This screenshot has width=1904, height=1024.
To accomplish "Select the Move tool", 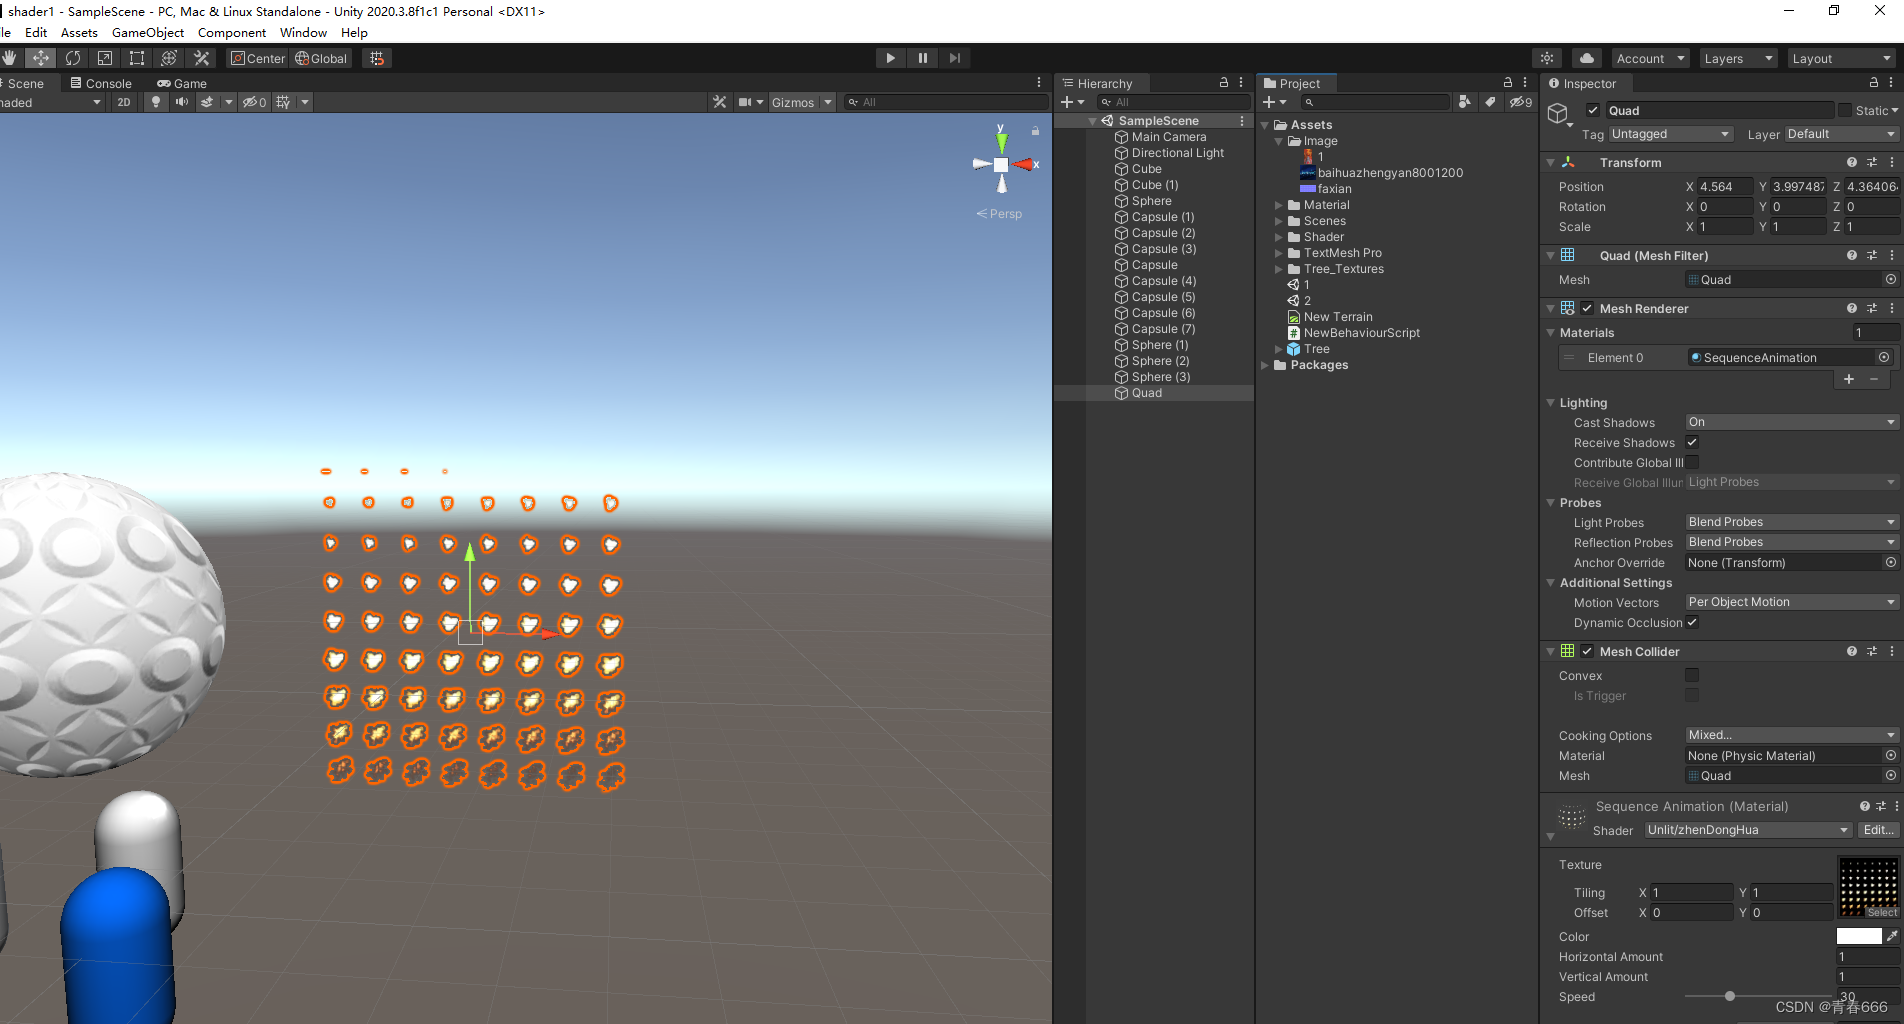I will point(40,58).
